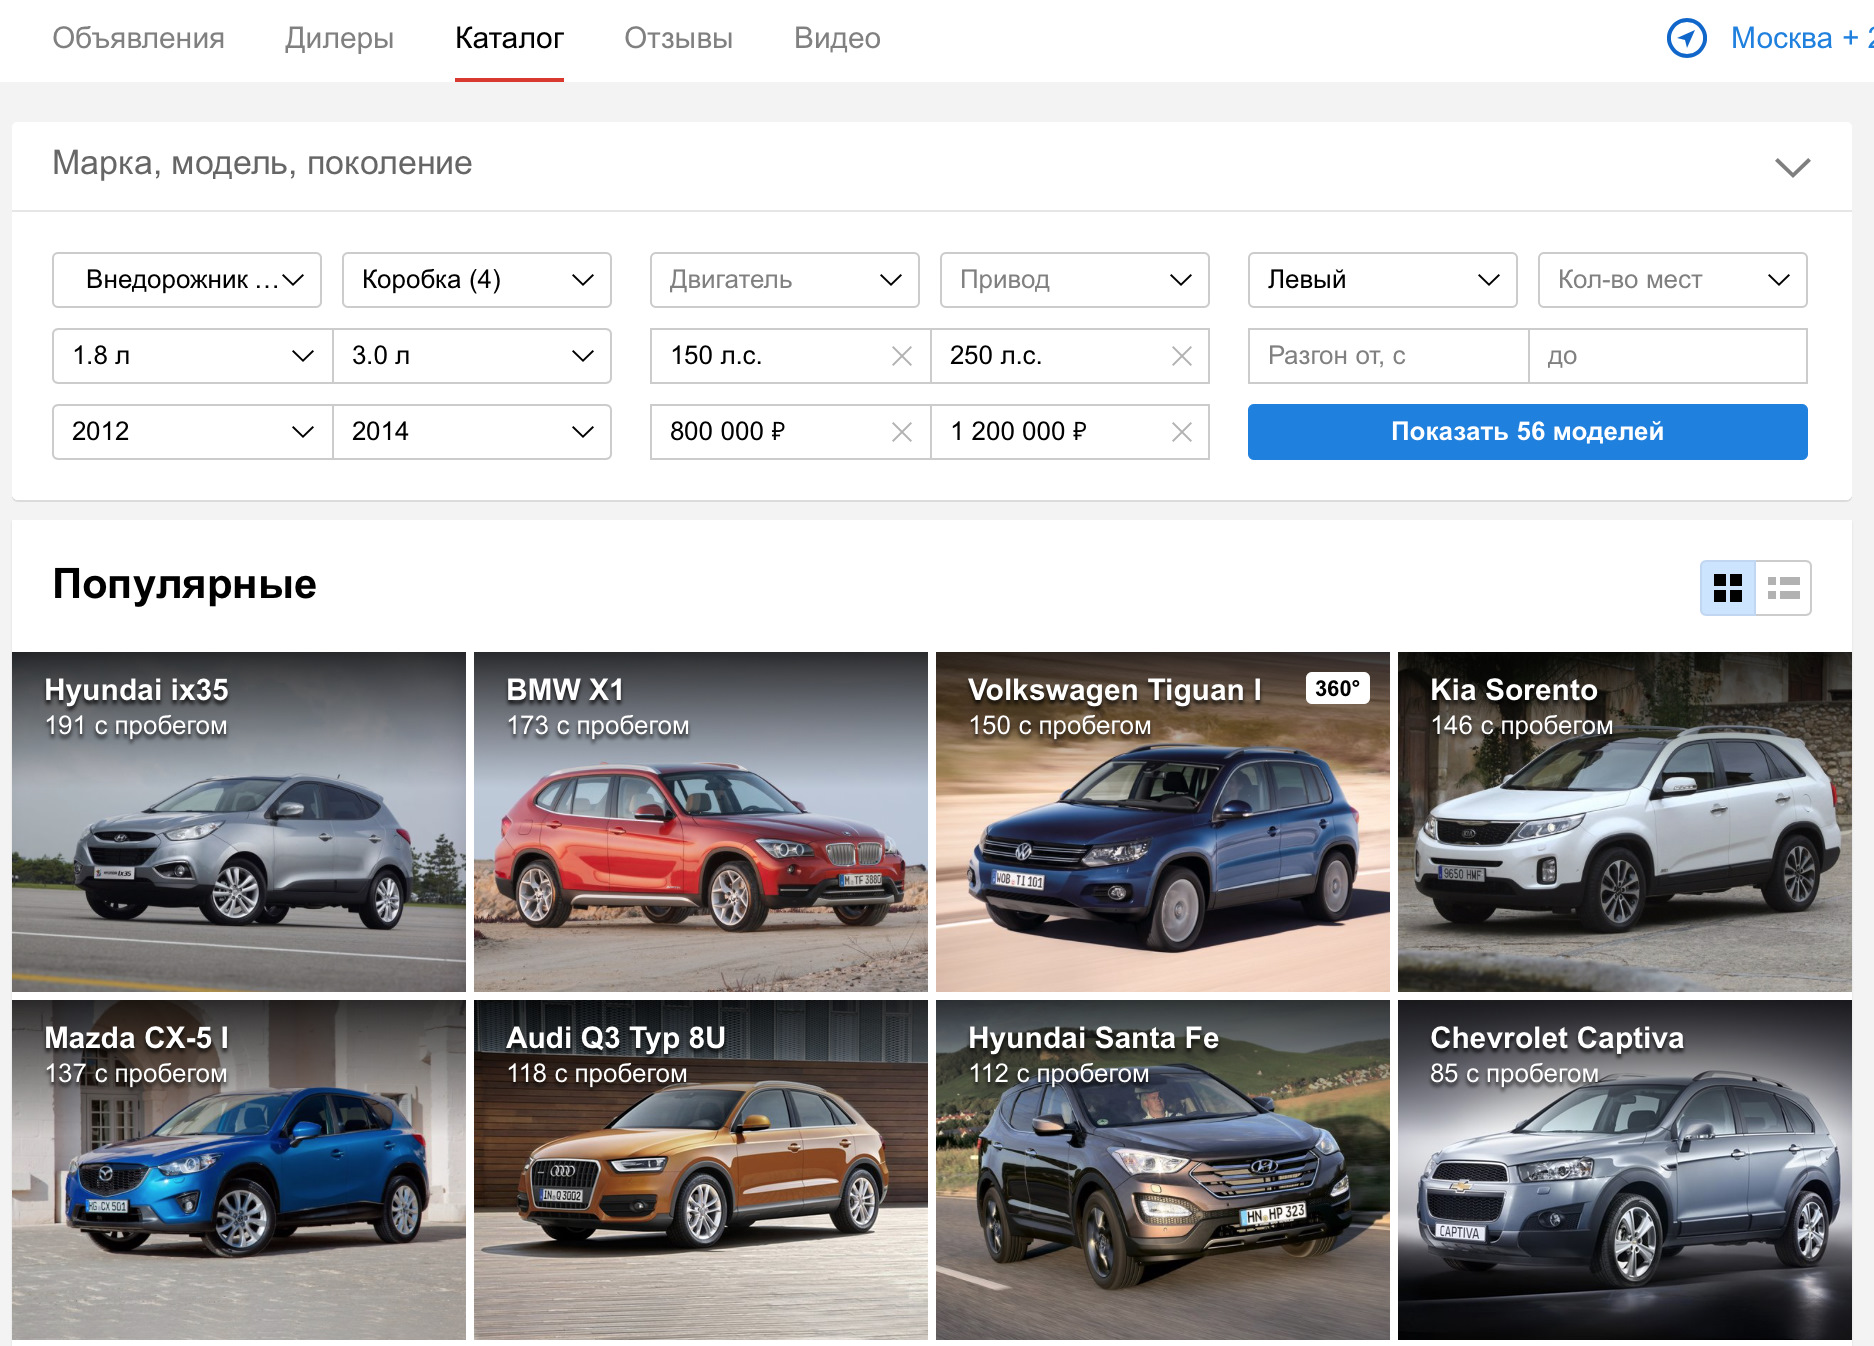The width and height of the screenshot is (1874, 1346).
Task: Click Показать 56 моделей button
Action: click(1528, 432)
